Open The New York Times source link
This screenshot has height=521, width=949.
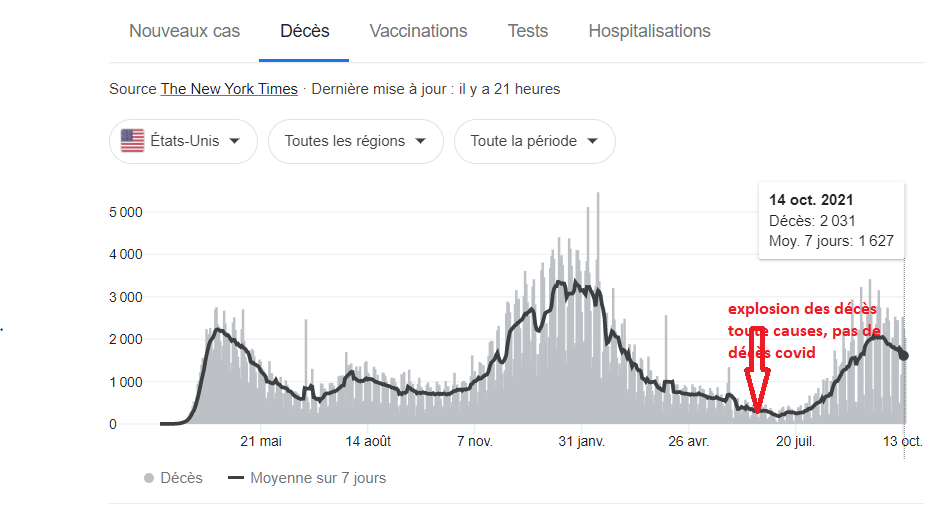click(229, 89)
